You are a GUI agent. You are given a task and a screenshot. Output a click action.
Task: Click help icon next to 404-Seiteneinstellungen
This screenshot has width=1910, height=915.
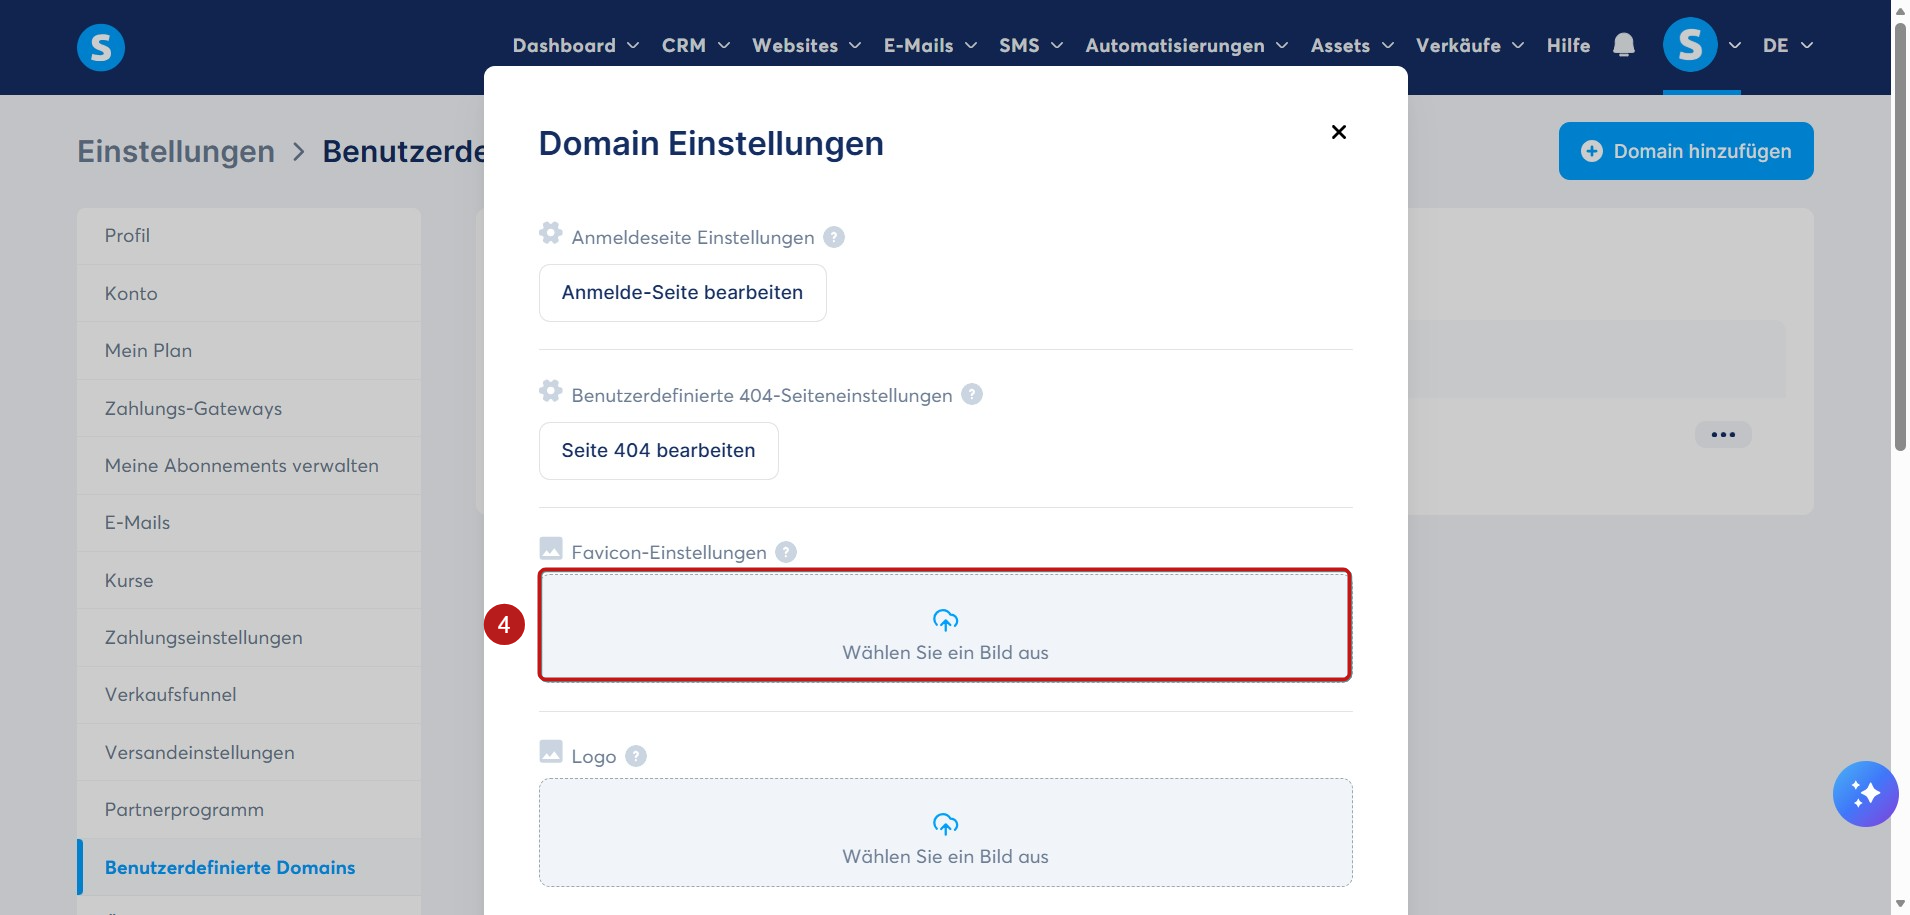click(972, 394)
